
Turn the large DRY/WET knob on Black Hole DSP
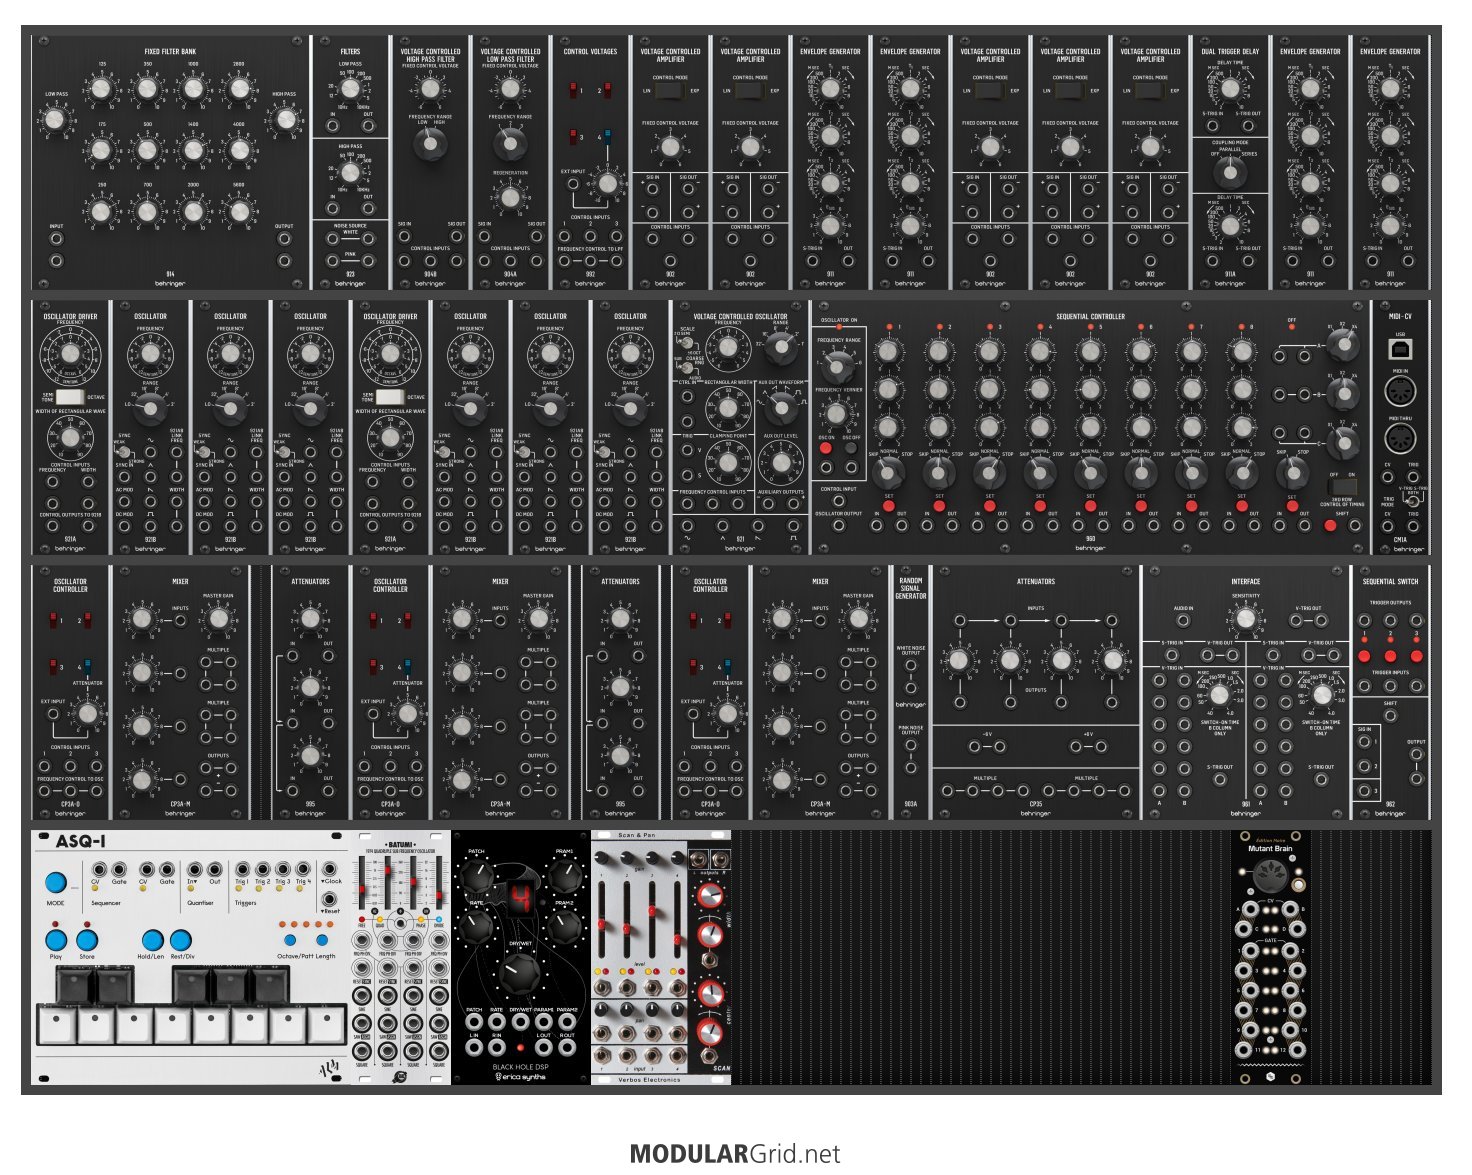[x=519, y=973]
